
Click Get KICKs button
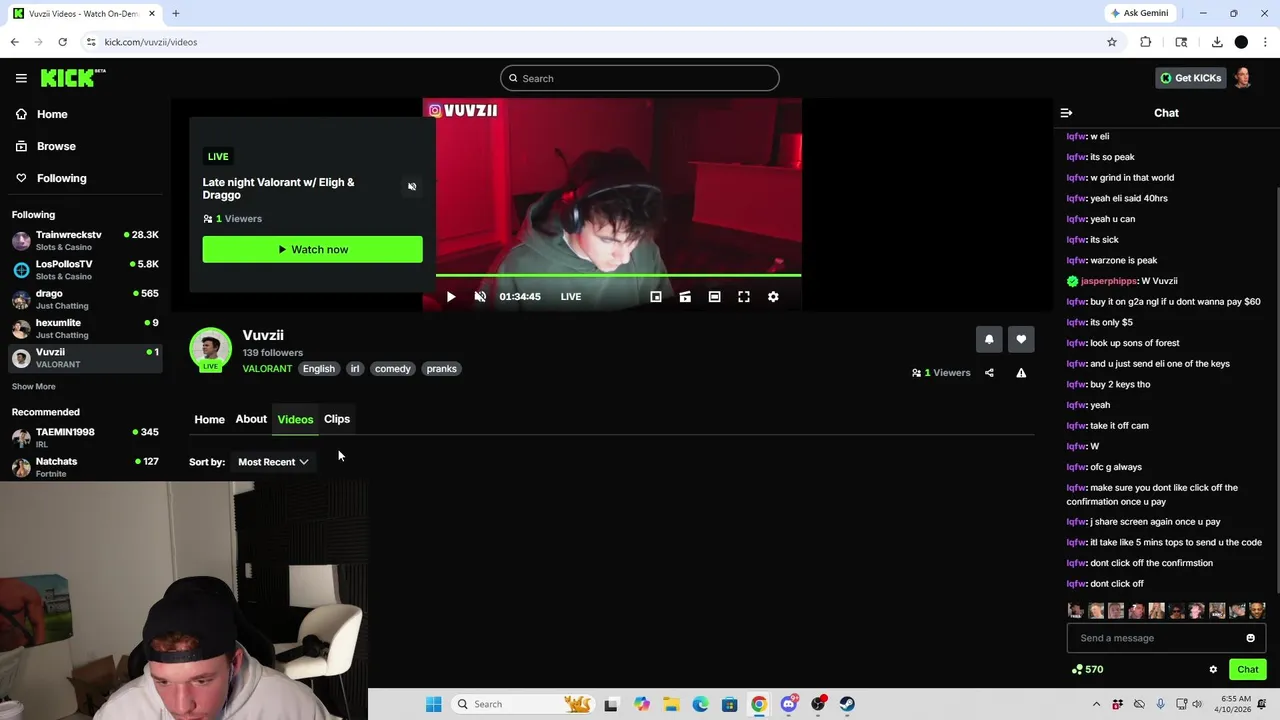point(1190,78)
